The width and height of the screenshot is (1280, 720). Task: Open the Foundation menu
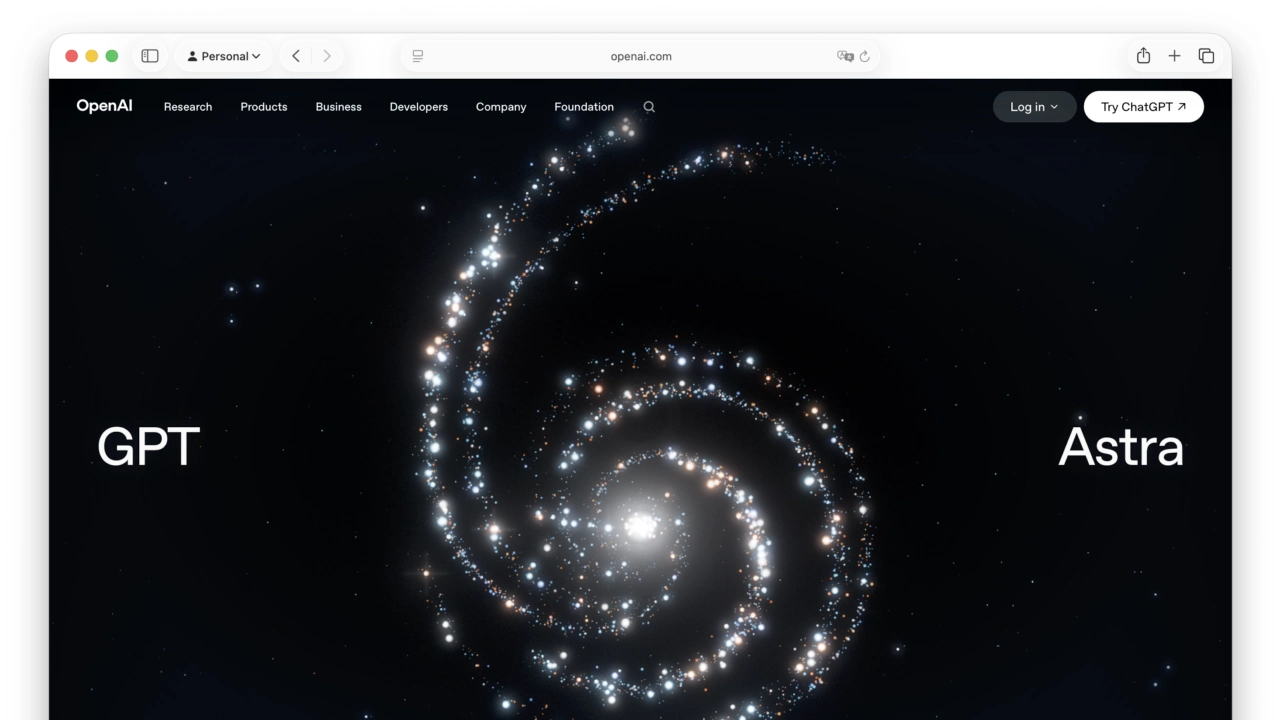pos(584,107)
